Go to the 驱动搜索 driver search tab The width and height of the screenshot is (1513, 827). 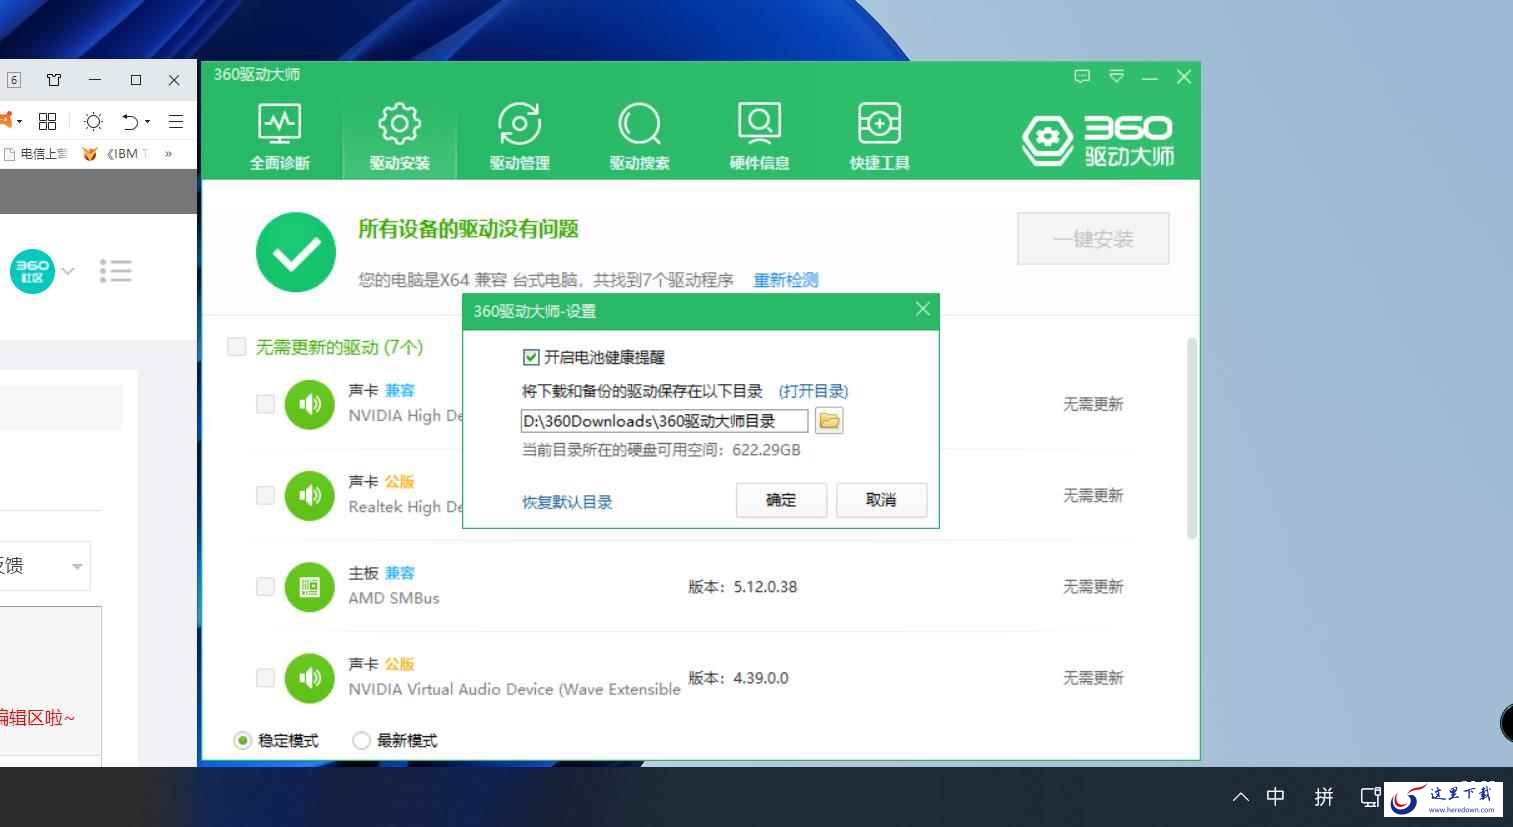[640, 136]
